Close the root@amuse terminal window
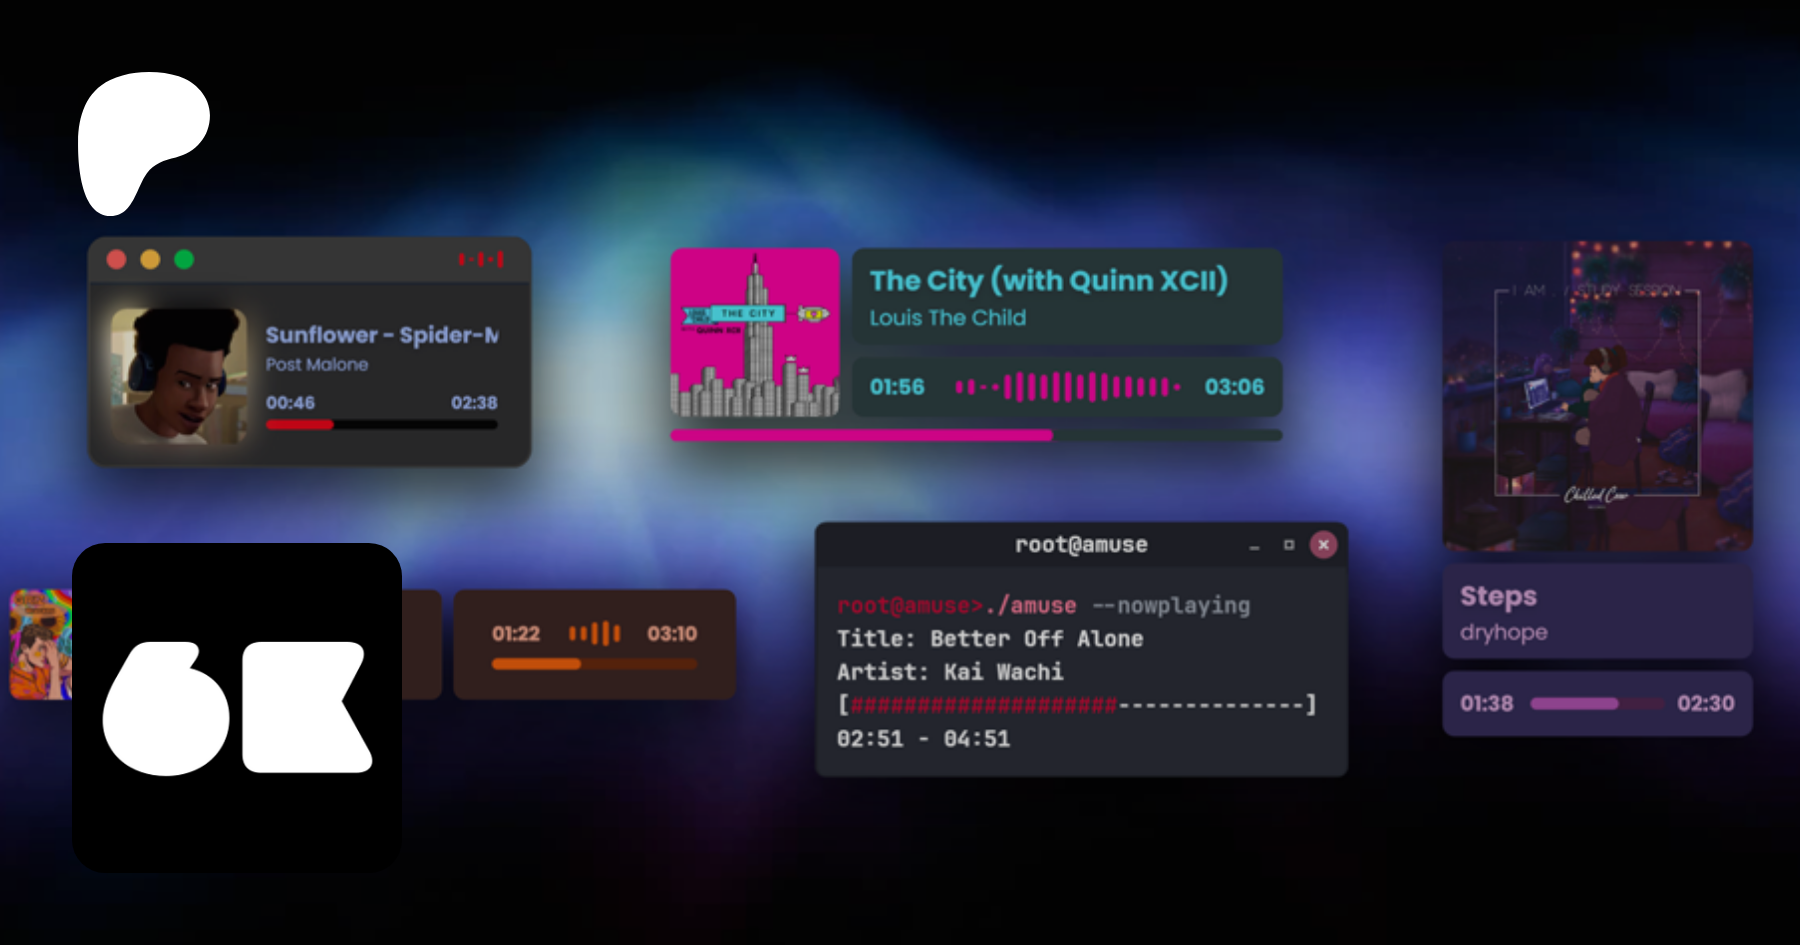 click(x=1323, y=545)
